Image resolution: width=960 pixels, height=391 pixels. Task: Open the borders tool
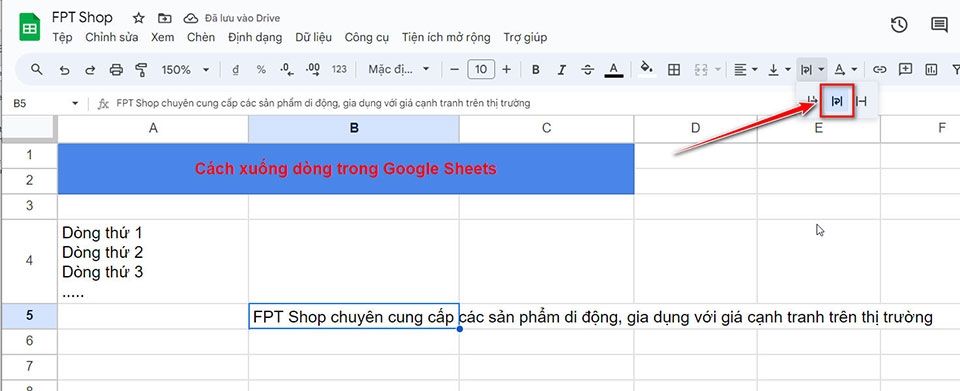(x=674, y=70)
